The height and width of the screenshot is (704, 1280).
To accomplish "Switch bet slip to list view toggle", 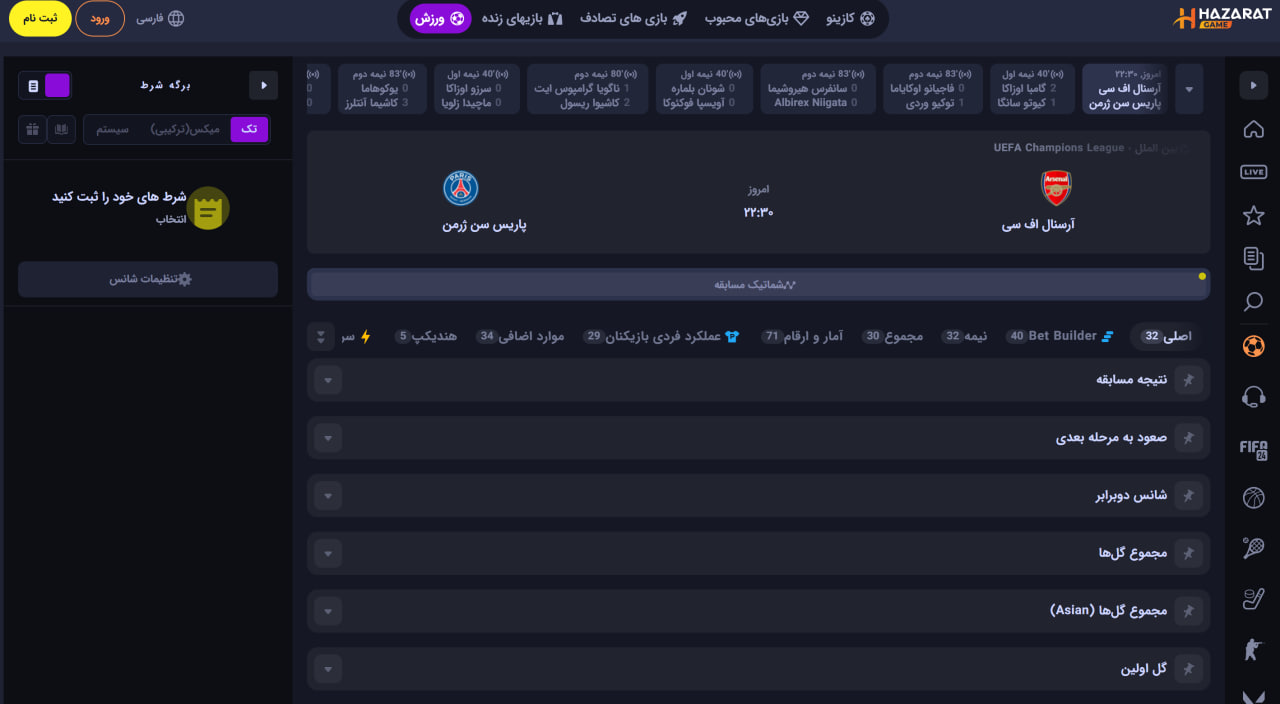I will point(33,86).
